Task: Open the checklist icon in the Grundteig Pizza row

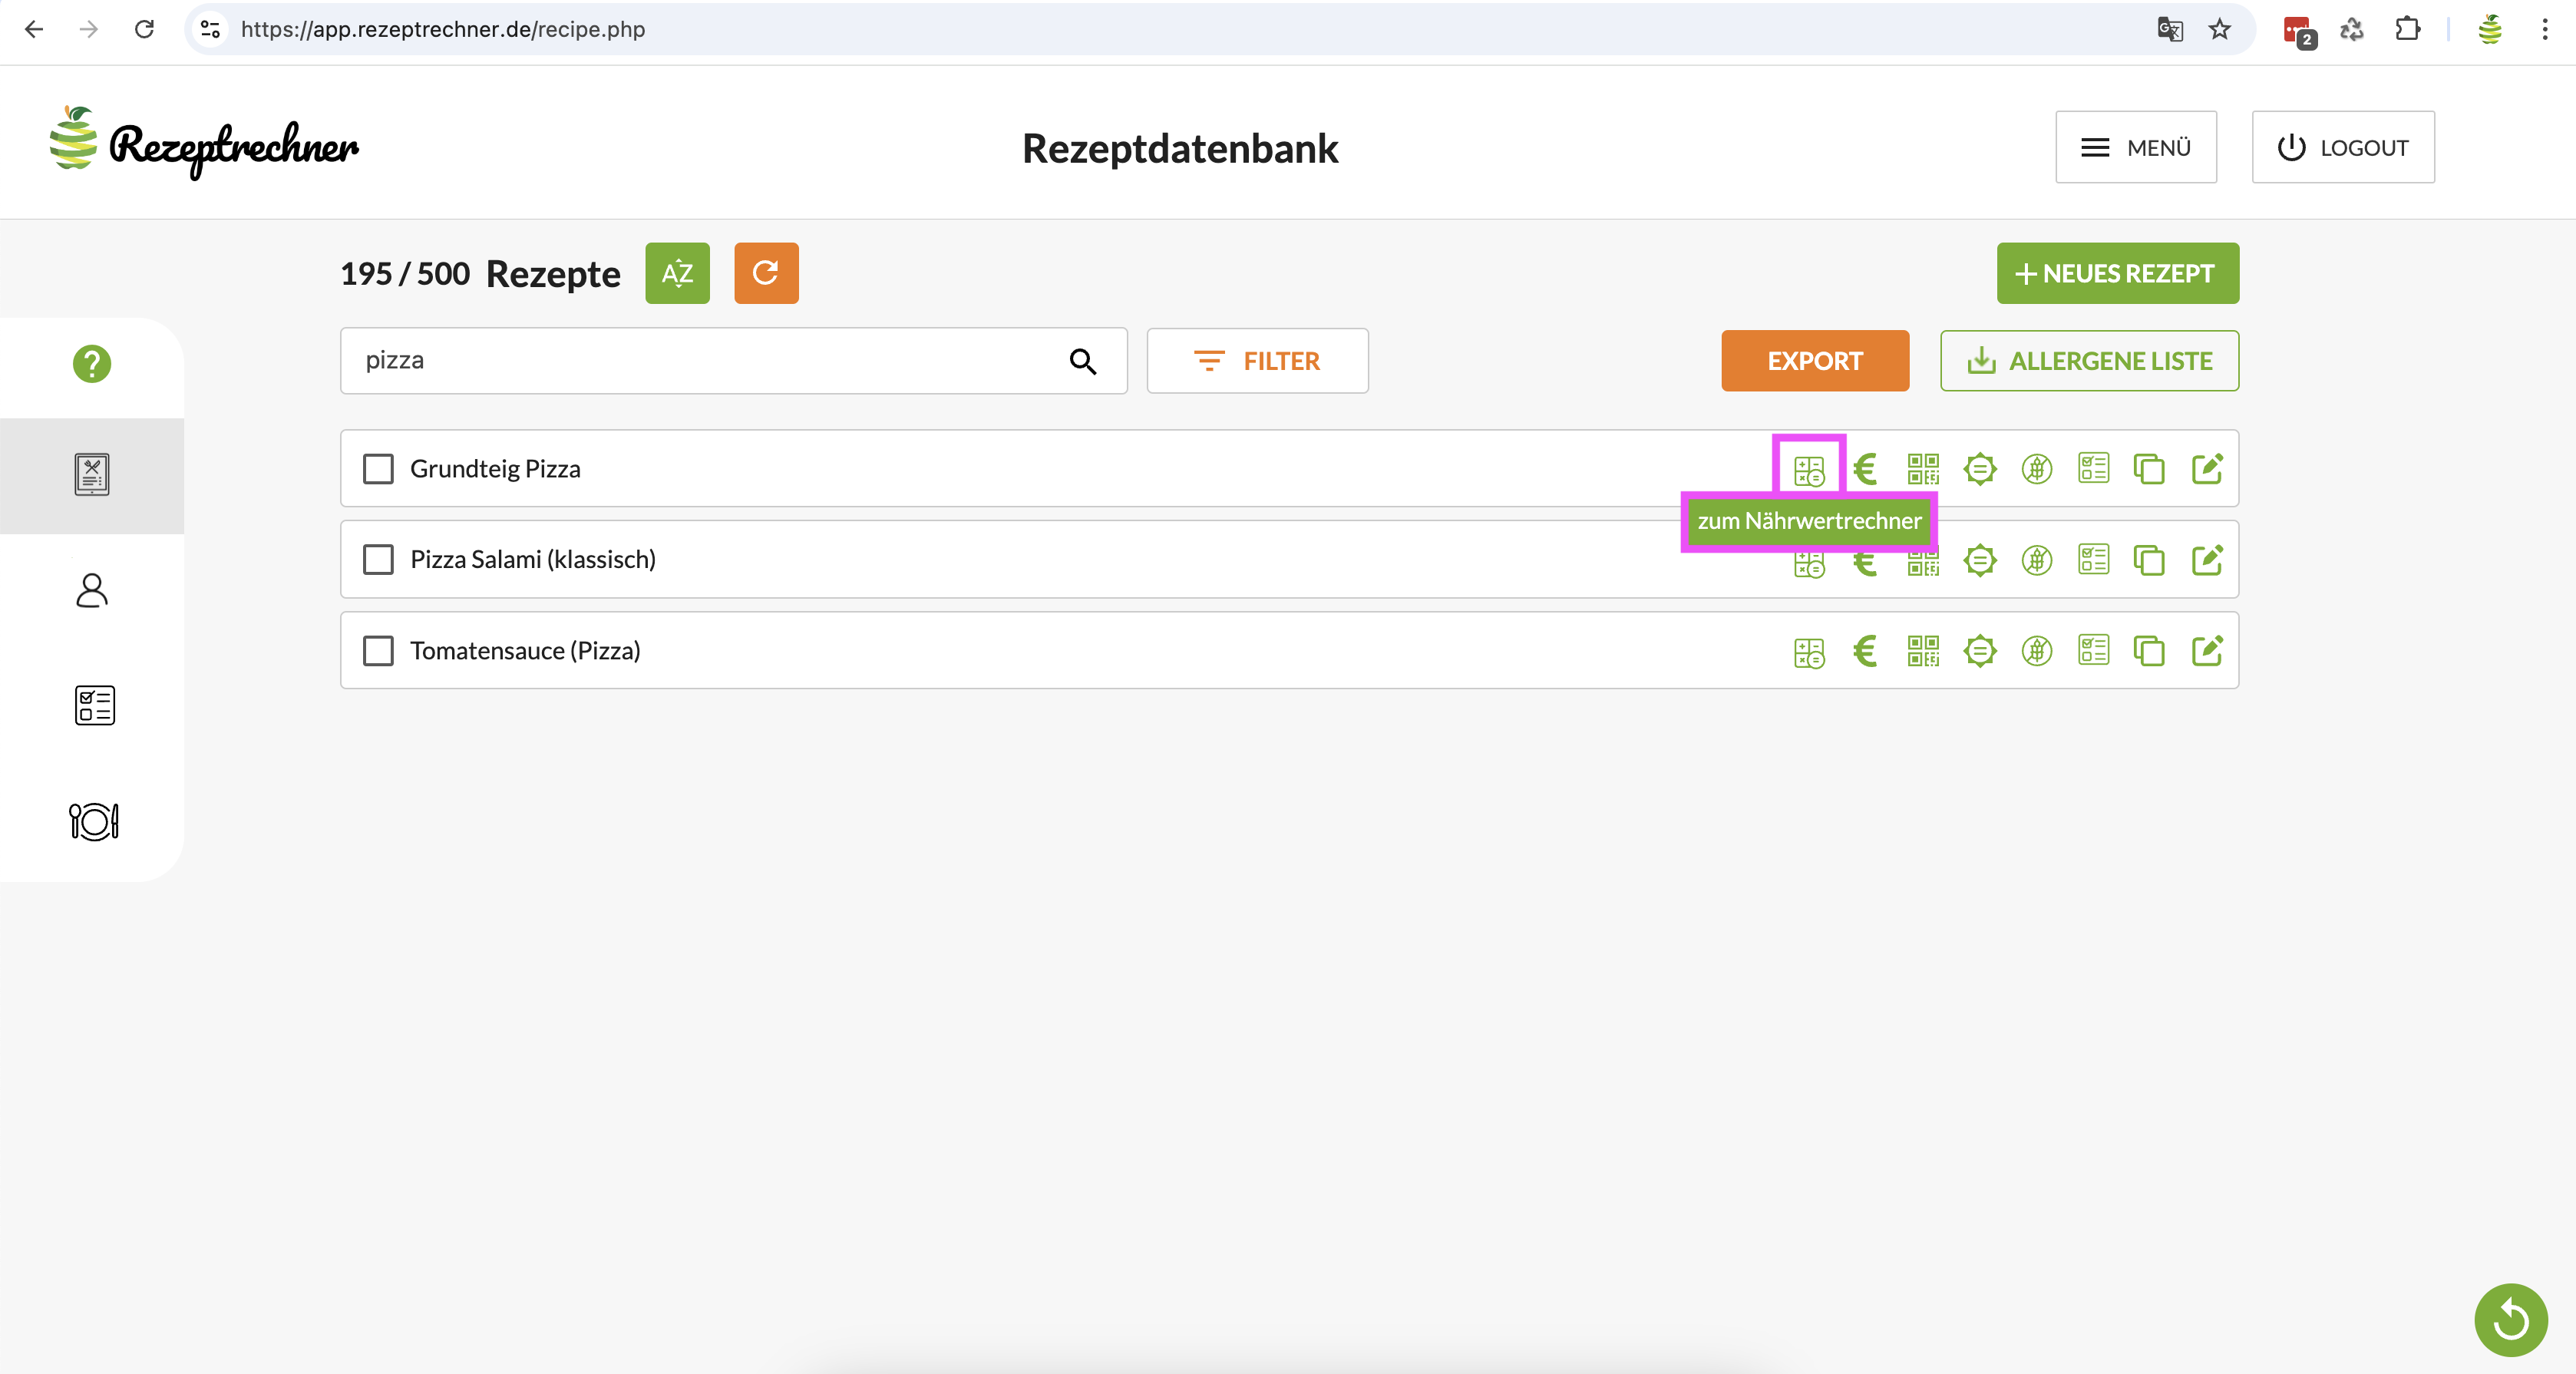Action: click(2093, 468)
